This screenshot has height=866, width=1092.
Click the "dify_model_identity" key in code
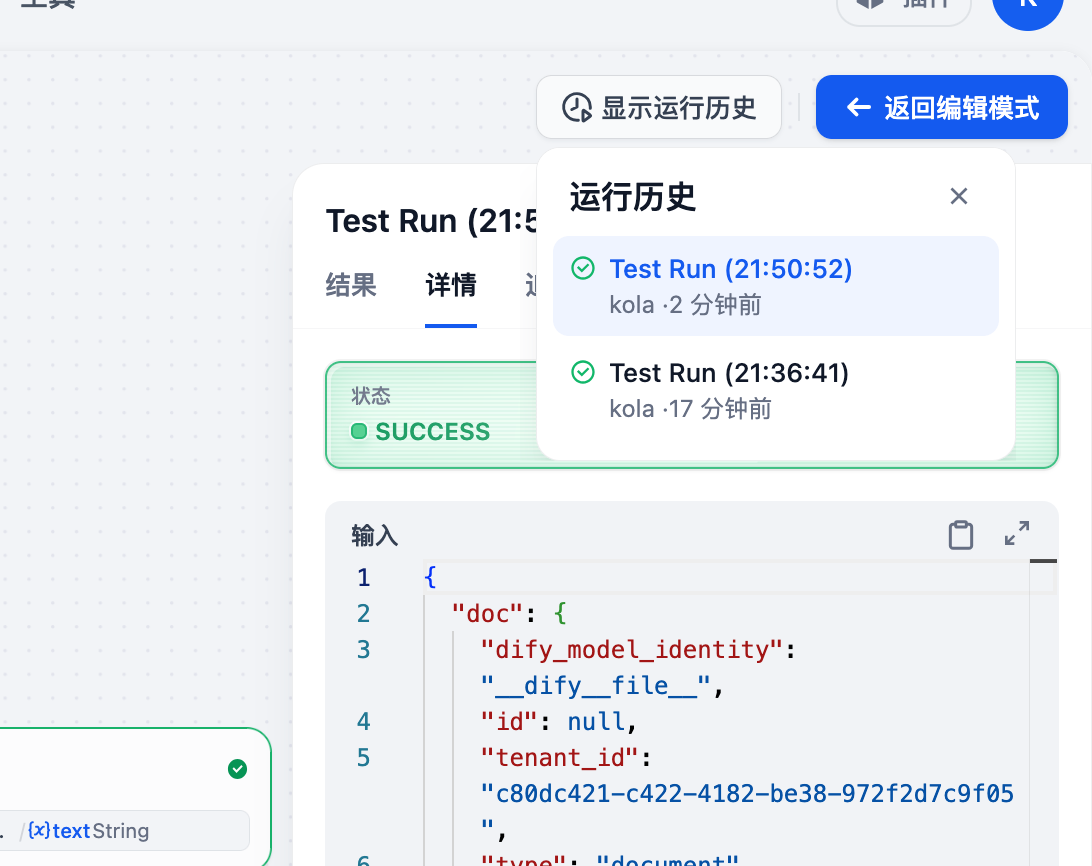pos(632,650)
